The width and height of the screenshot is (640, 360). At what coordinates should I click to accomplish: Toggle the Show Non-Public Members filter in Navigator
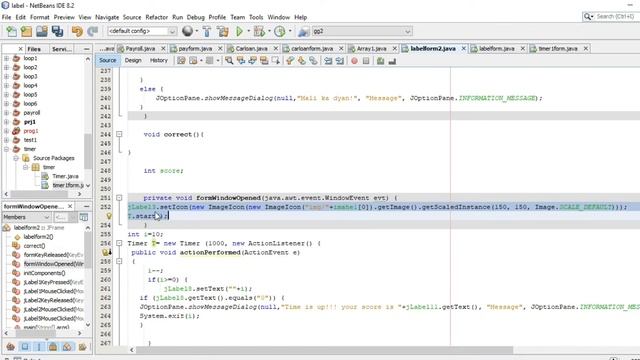(x=53, y=347)
